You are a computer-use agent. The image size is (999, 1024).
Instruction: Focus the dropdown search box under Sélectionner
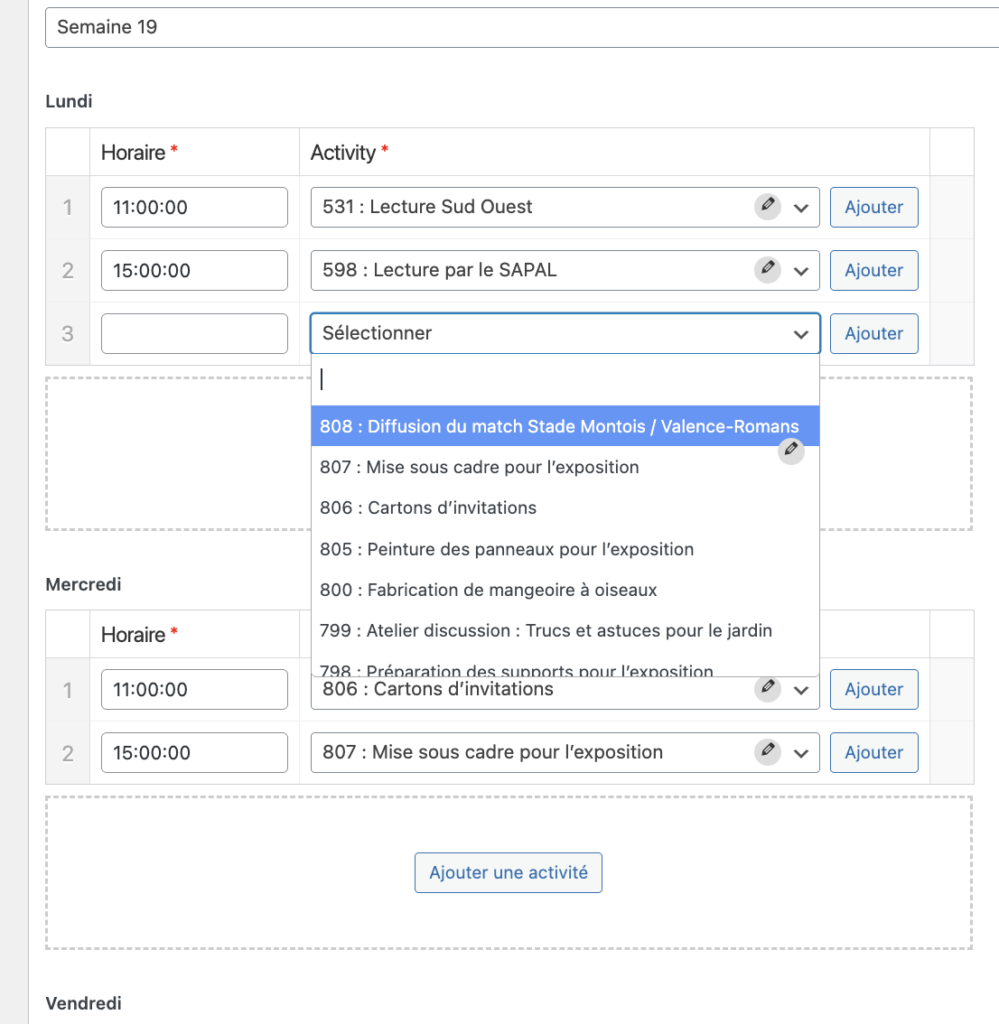point(565,379)
